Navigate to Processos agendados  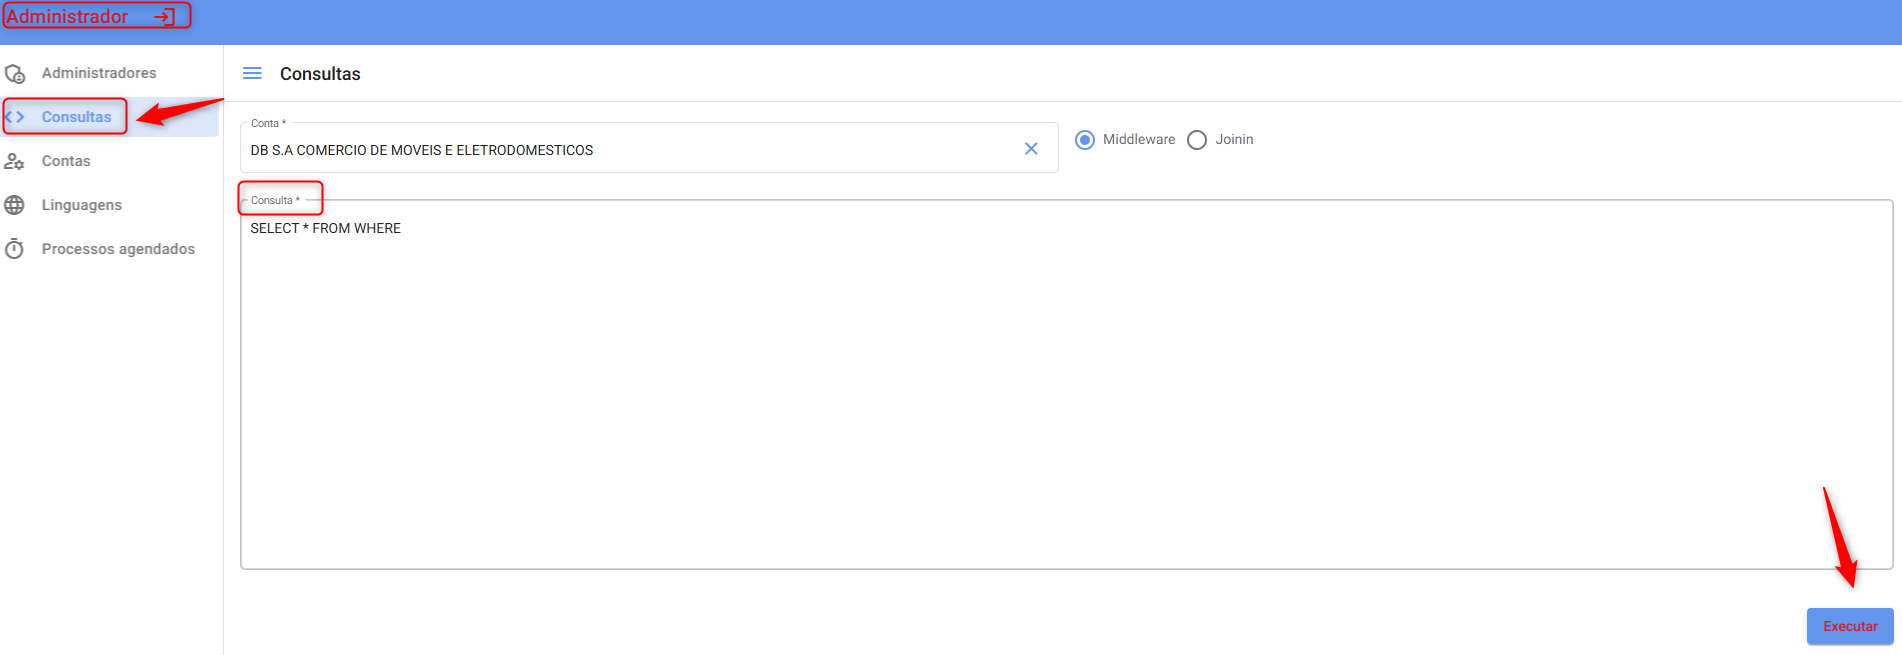pos(118,249)
